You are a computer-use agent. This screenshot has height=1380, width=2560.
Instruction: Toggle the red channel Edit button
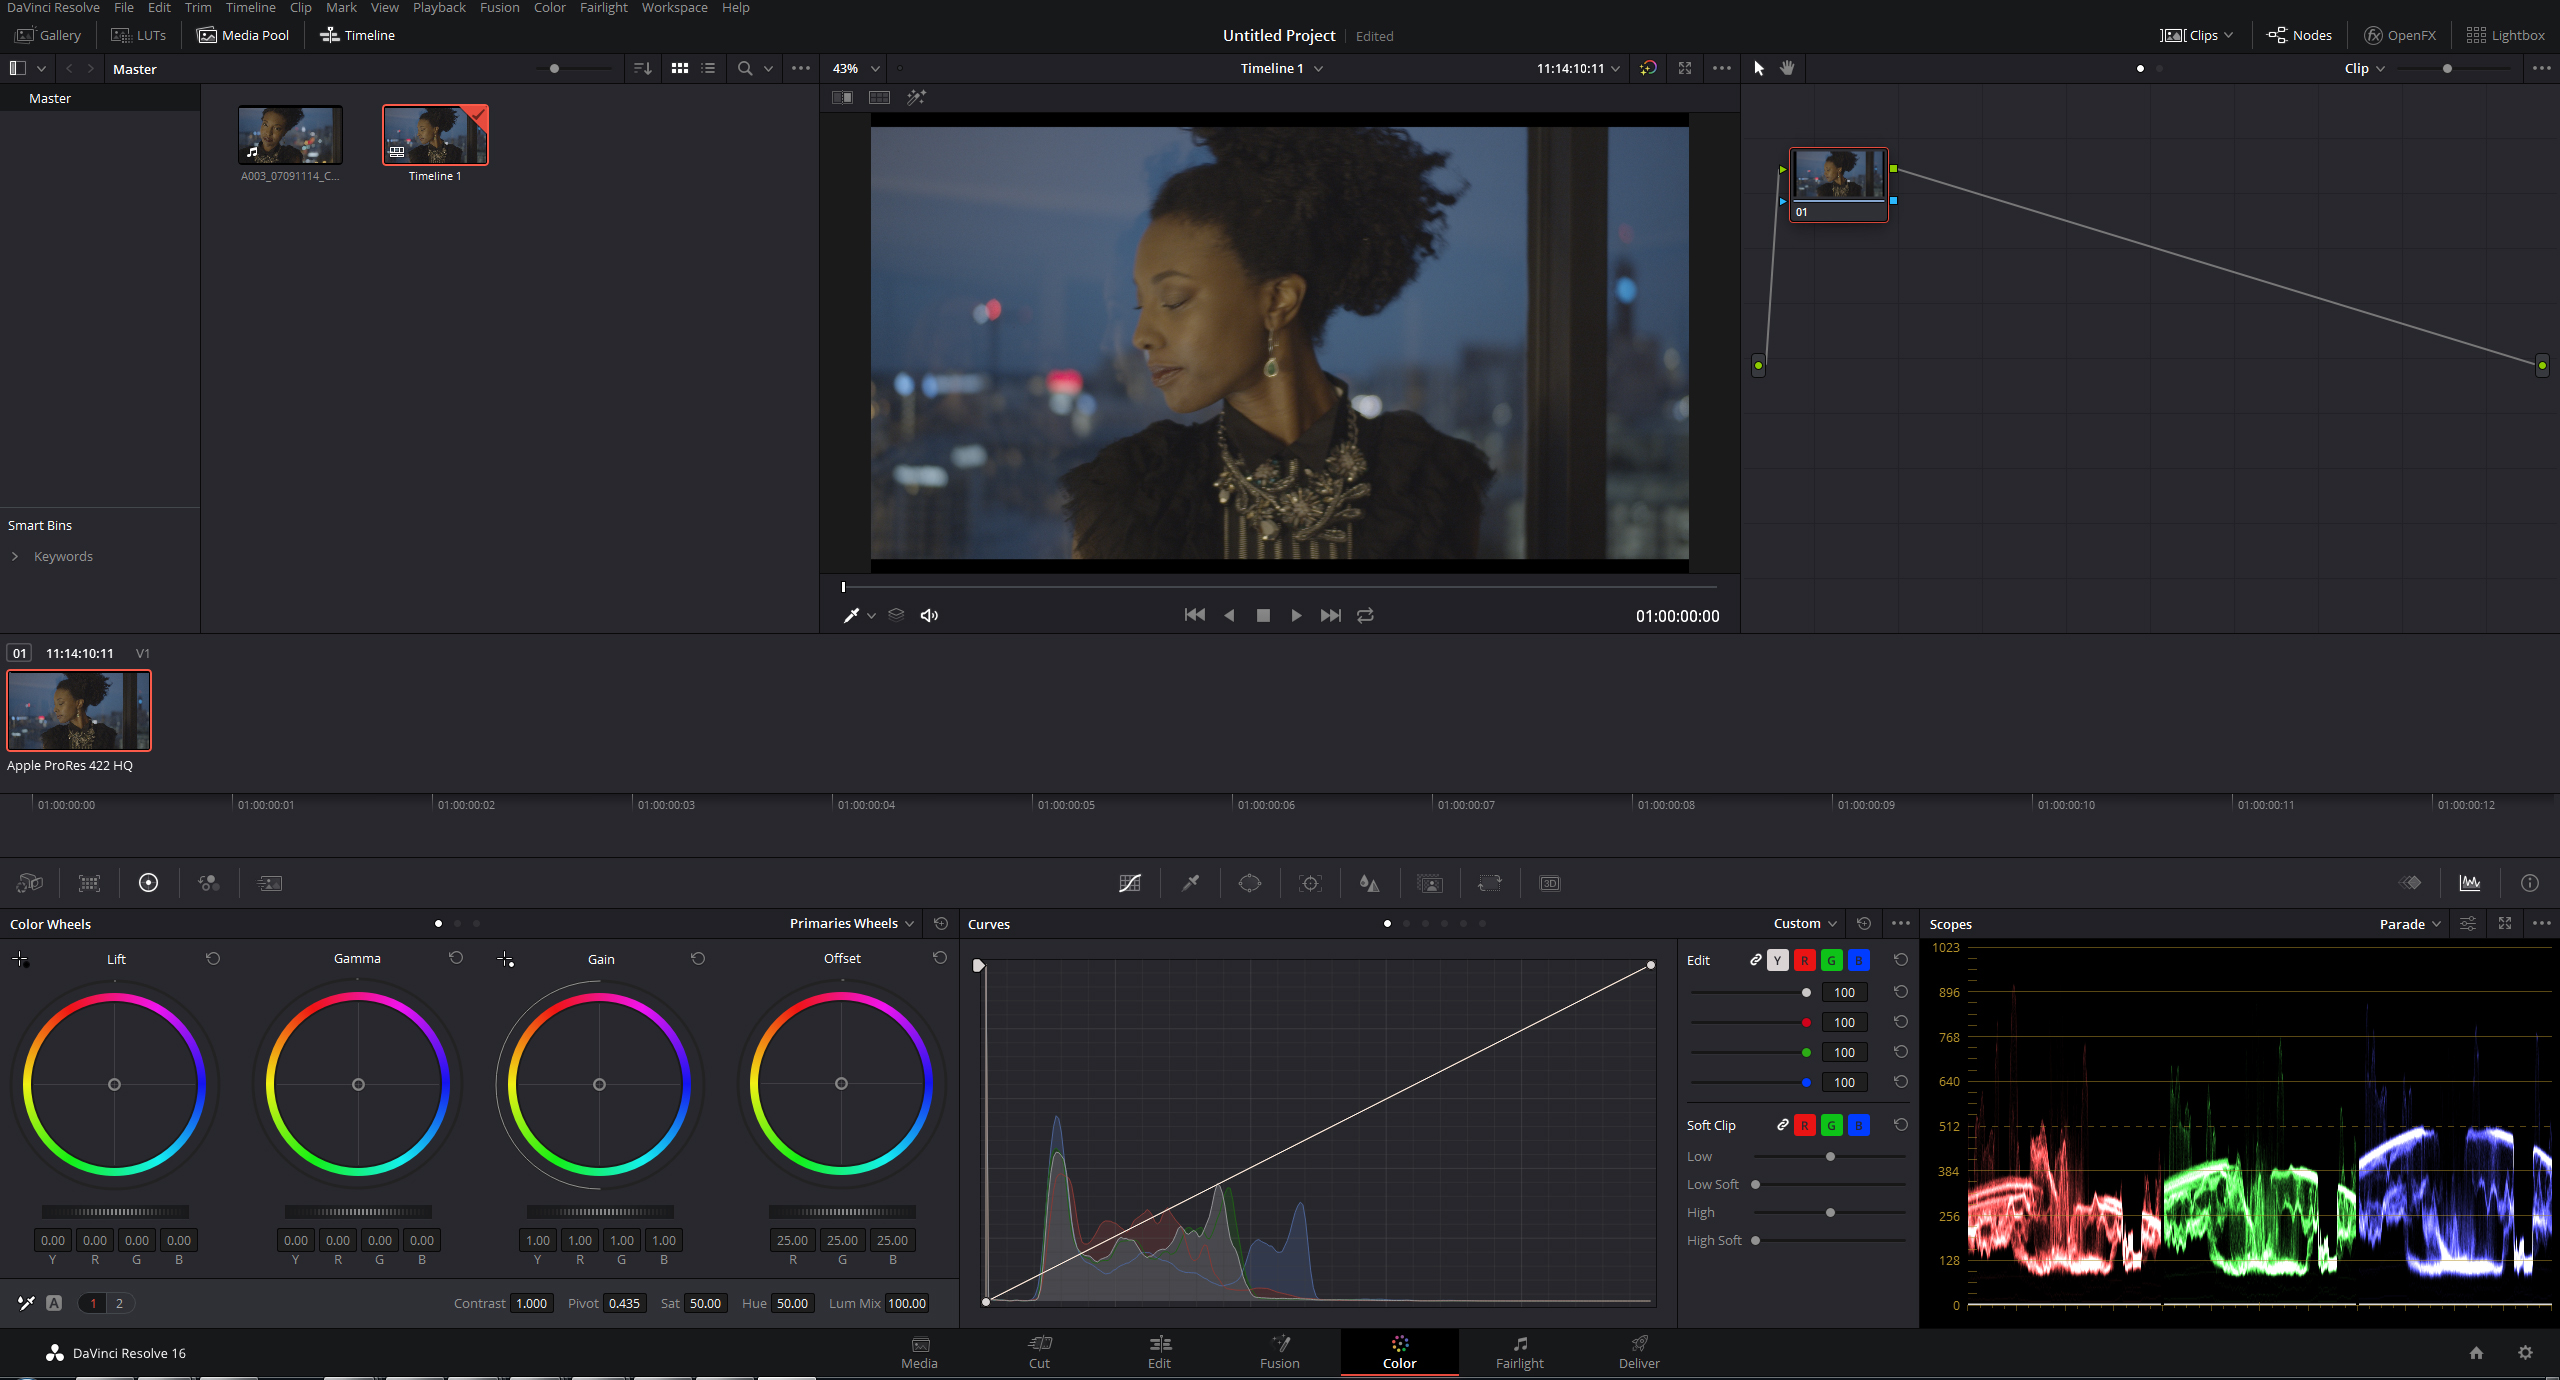[1804, 960]
